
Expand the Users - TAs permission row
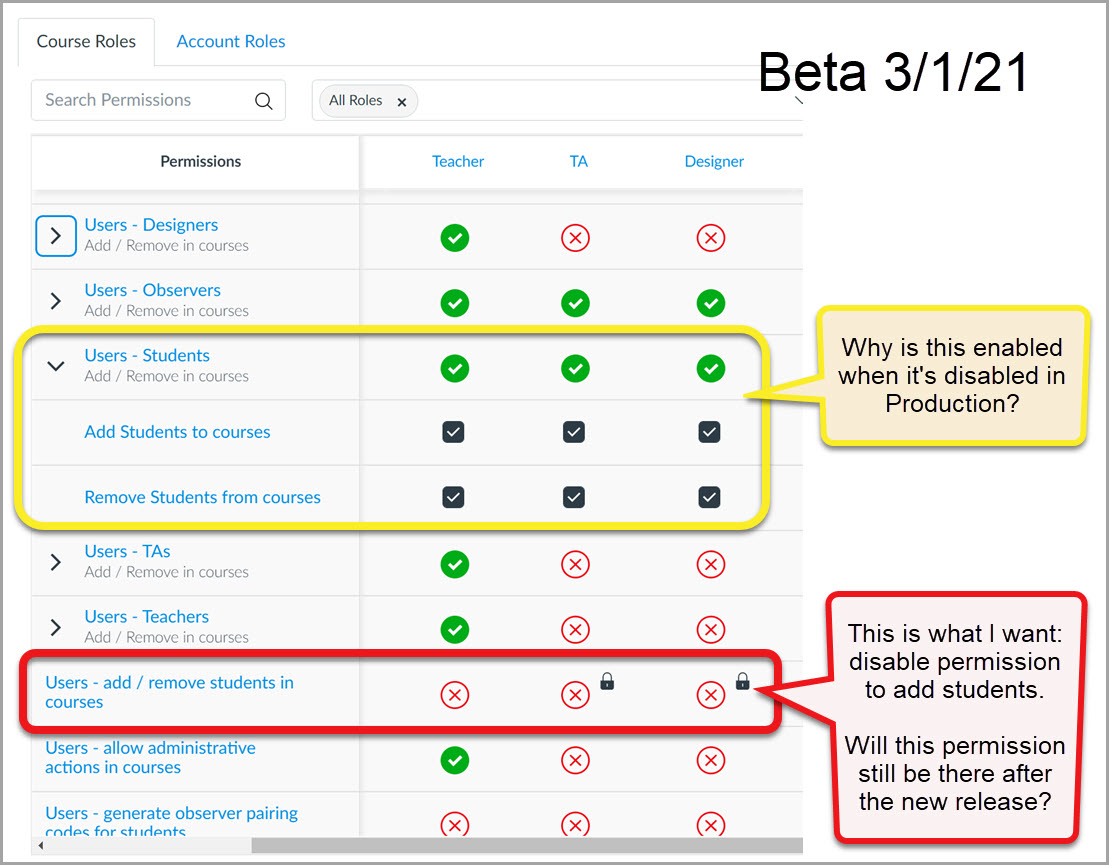pos(56,562)
